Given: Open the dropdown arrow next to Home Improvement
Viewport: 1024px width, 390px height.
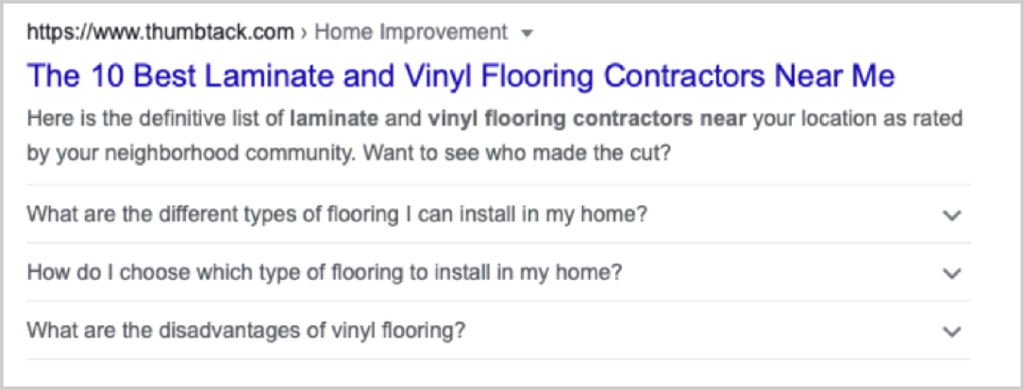Looking at the screenshot, I should point(528,33).
